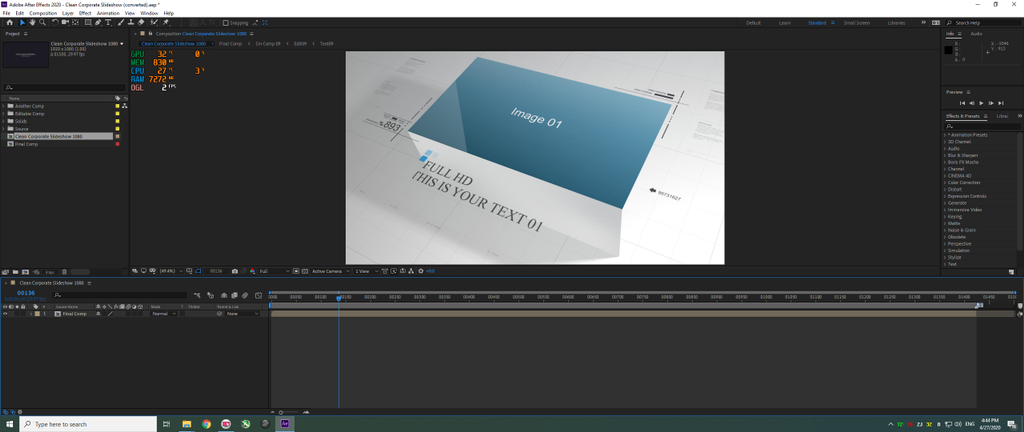Toggle the Snapping checkbox
Viewport: 1024px width, 432px height.
226,22
